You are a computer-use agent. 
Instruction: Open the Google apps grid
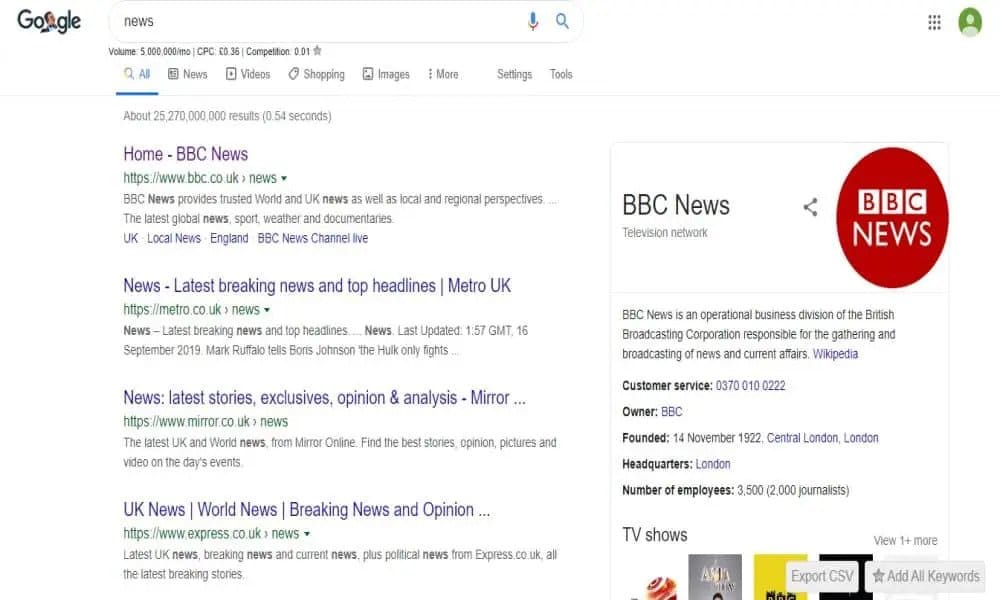click(x=934, y=22)
